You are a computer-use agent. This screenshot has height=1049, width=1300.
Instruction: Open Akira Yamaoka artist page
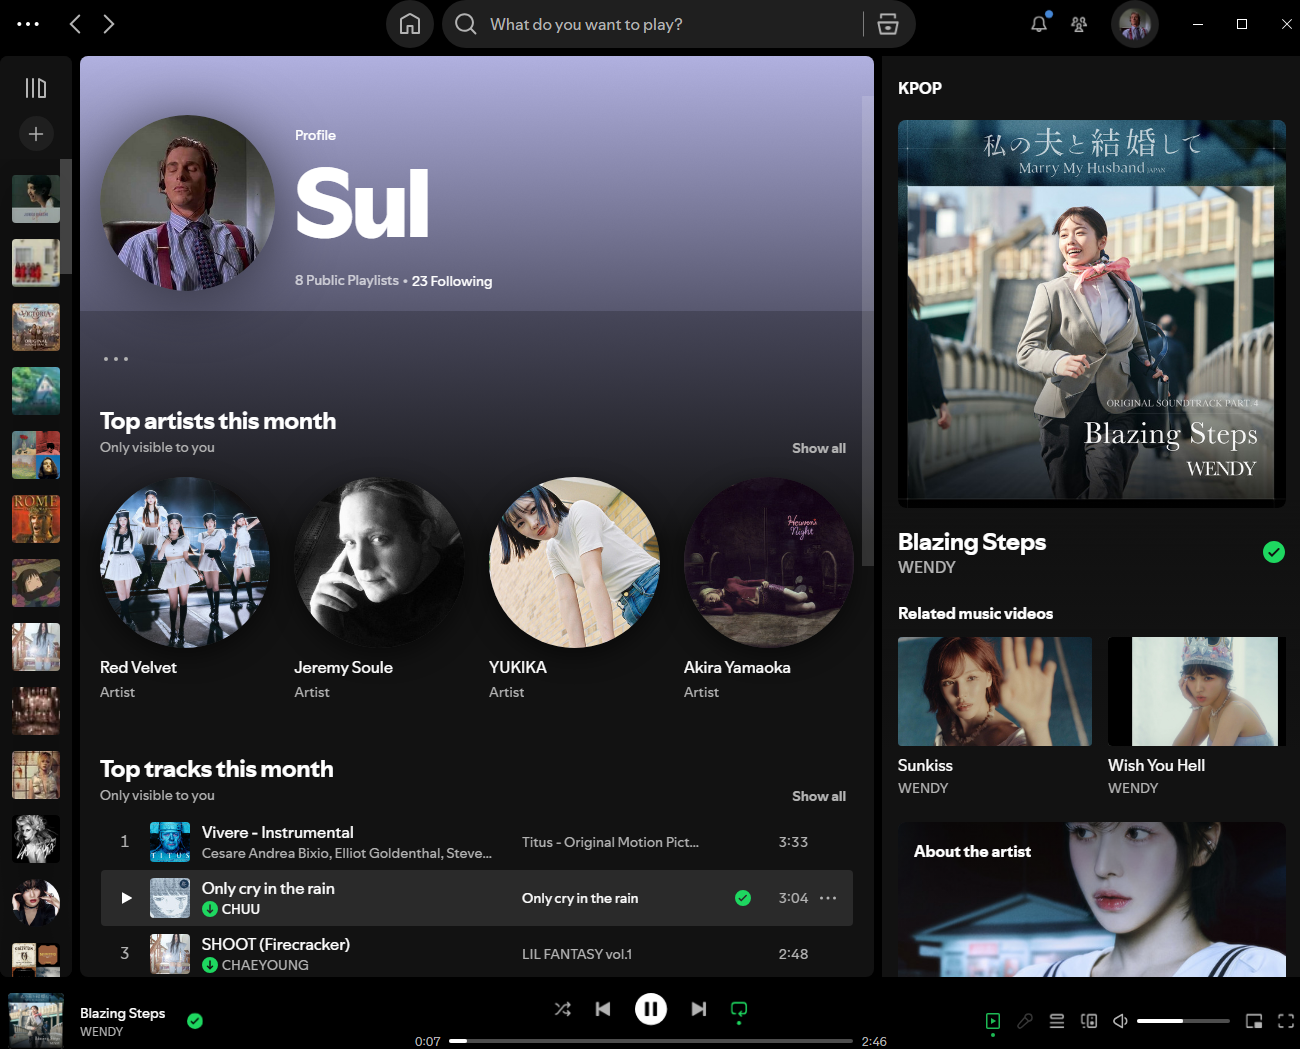tap(768, 590)
